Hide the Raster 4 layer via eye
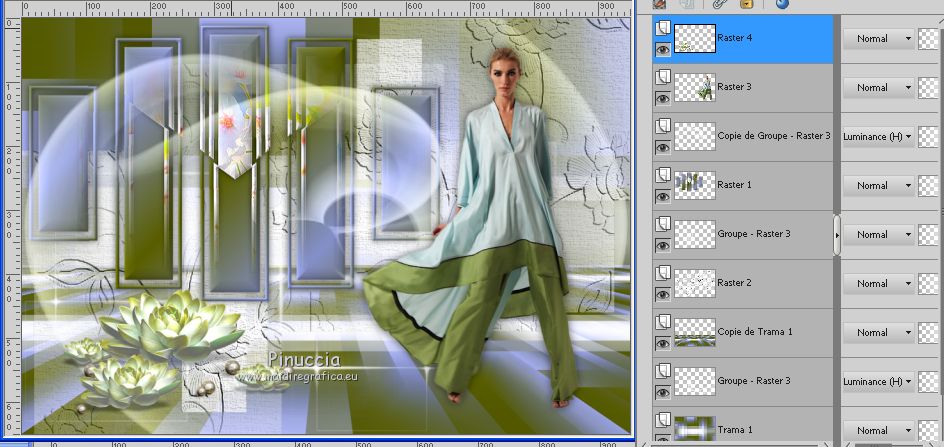944x447 pixels. click(x=663, y=49)
